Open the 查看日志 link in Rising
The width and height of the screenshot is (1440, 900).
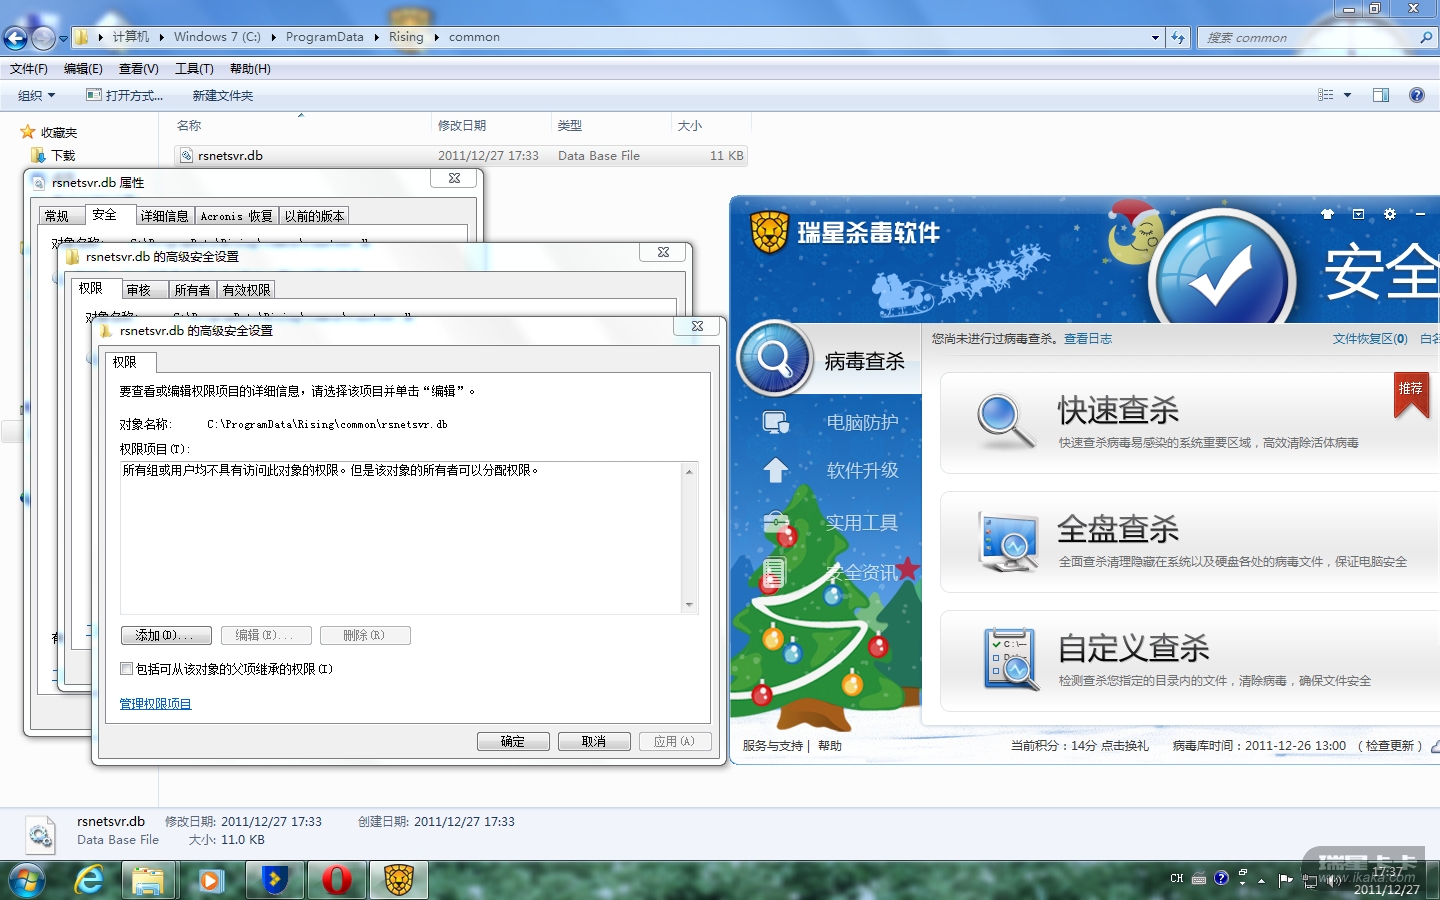(x=1088, y=339)
